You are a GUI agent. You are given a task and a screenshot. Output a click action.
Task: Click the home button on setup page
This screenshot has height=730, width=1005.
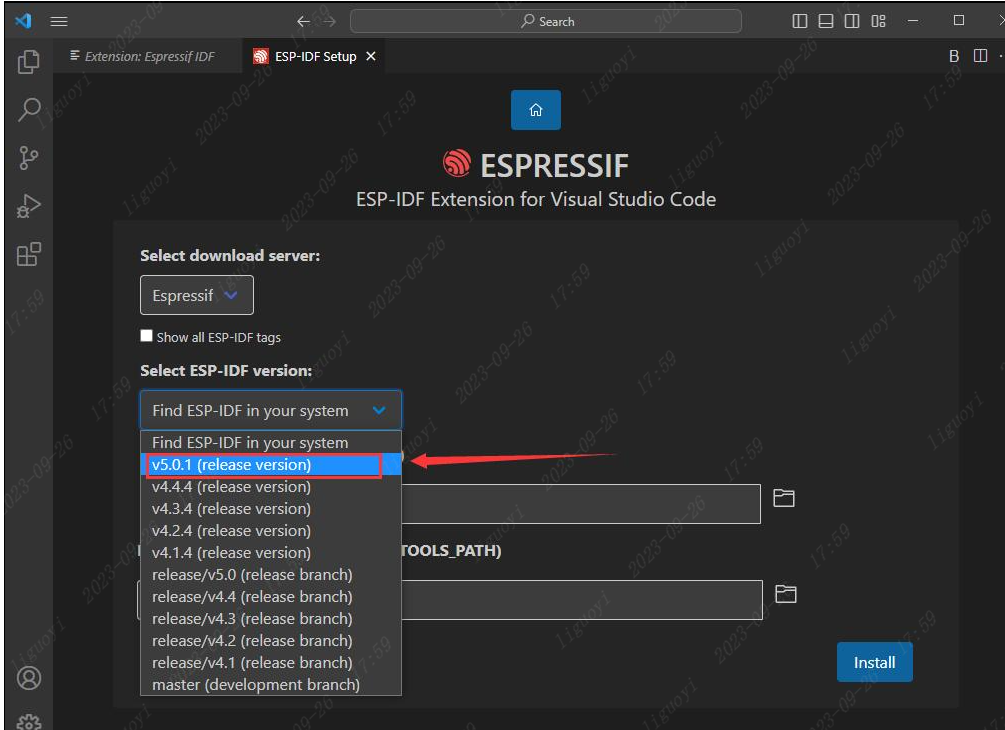click(536, 110)
